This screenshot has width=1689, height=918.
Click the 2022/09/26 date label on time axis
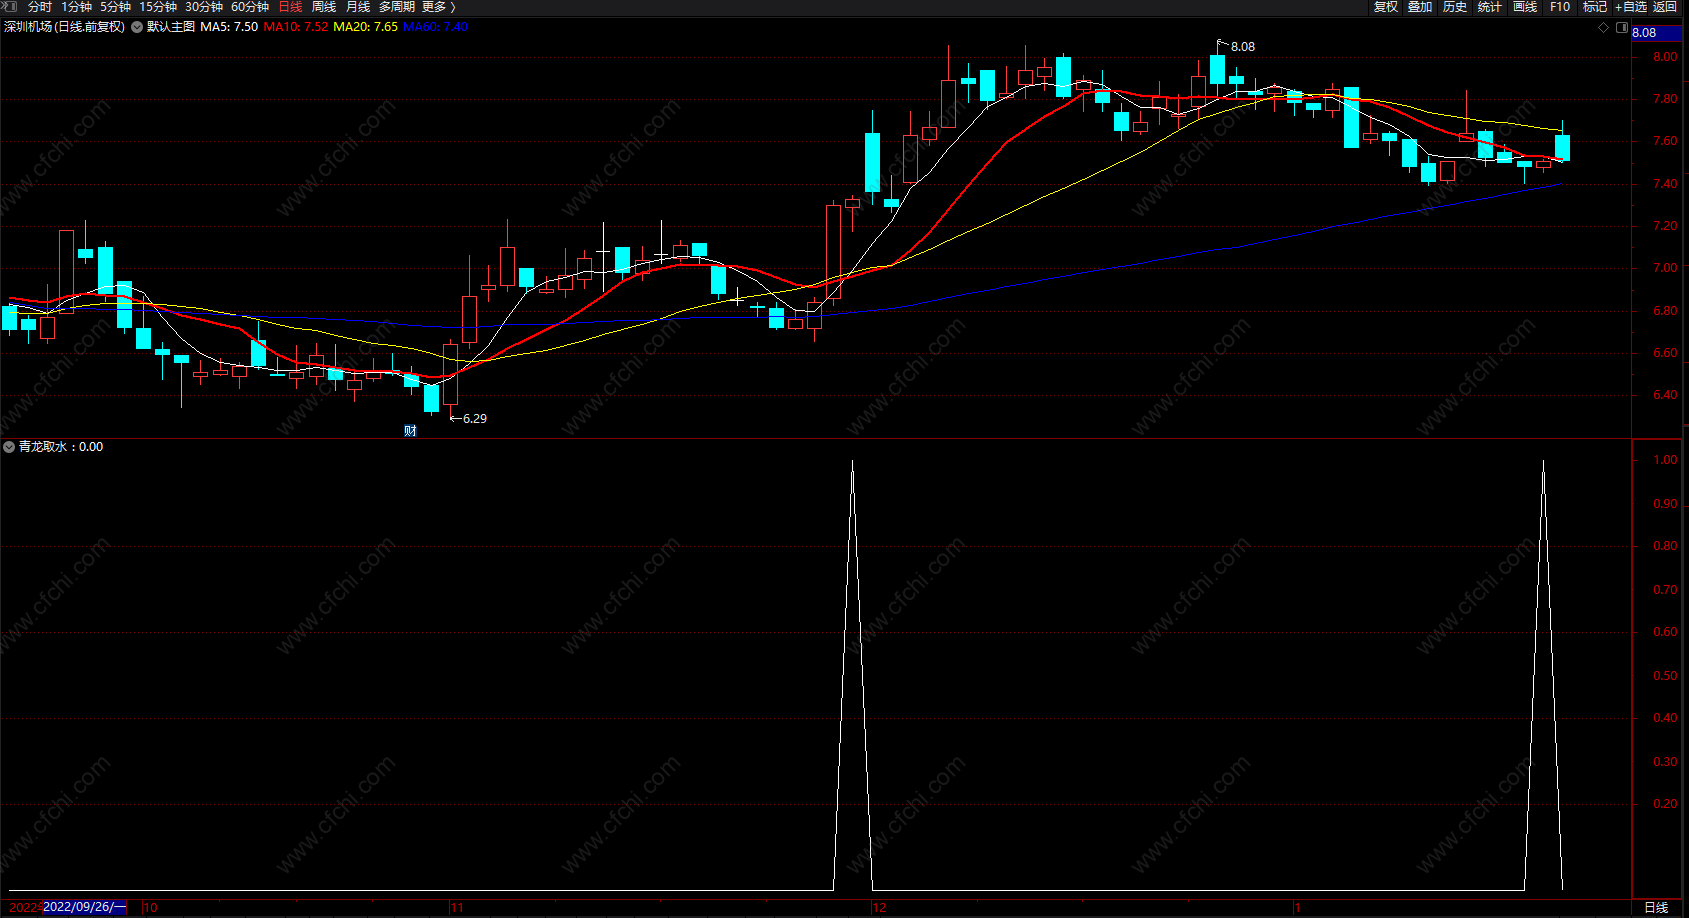tap(84, 907)
